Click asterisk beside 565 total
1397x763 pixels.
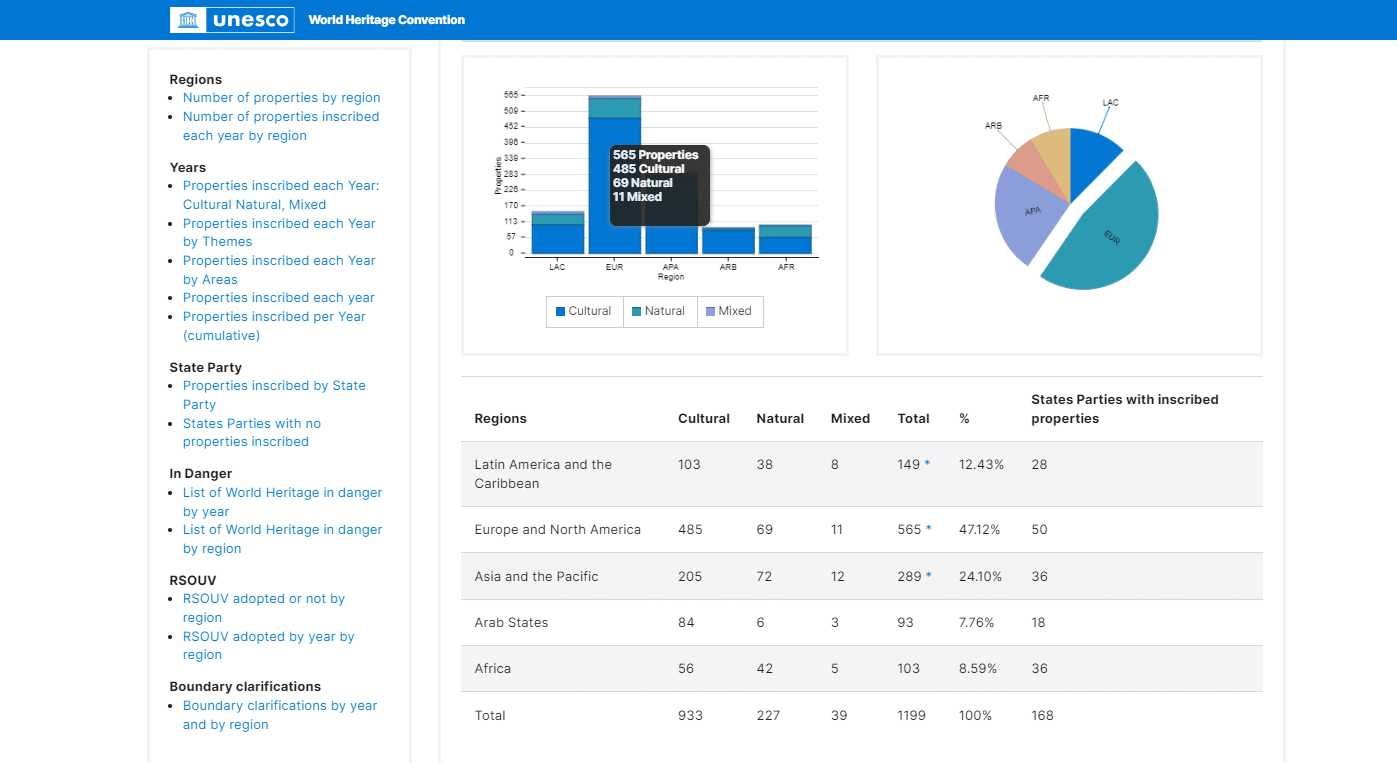[928, 529]
